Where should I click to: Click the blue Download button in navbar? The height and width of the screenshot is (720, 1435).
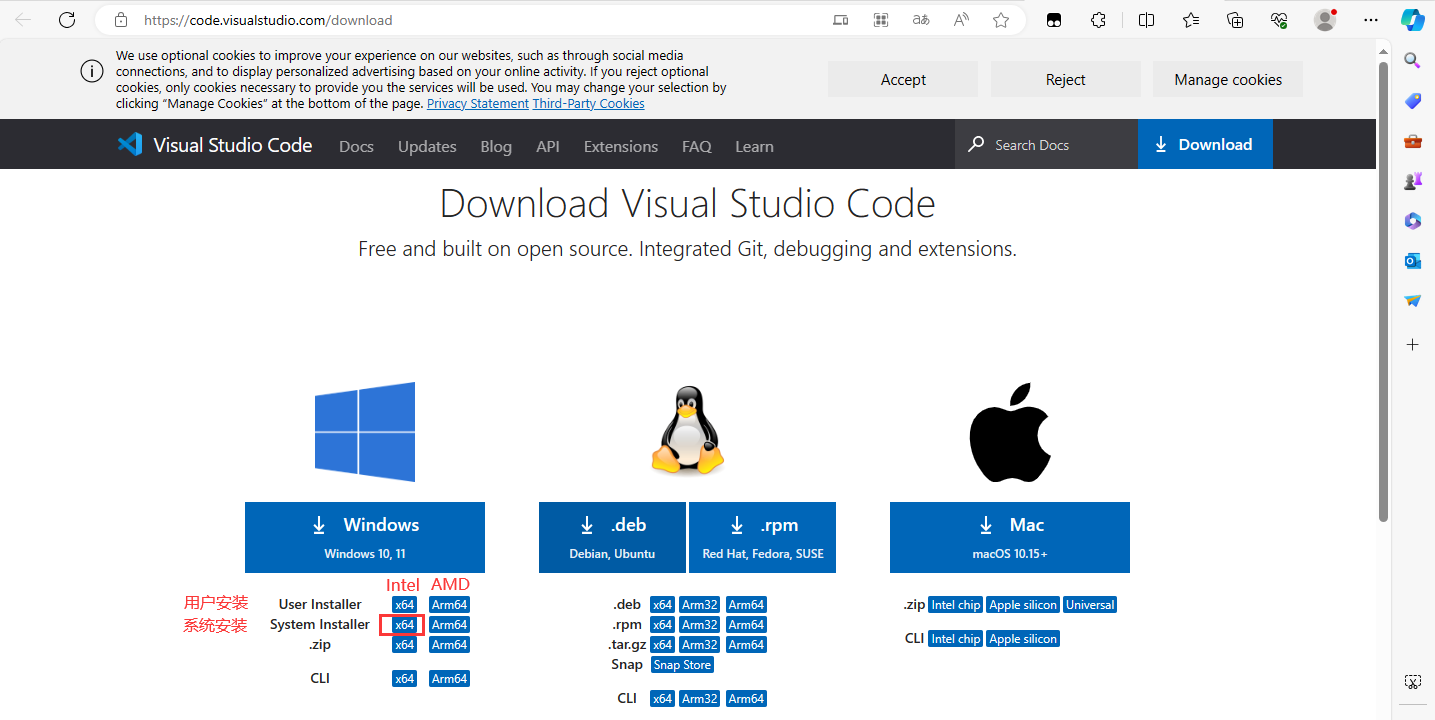point(1205,145)
